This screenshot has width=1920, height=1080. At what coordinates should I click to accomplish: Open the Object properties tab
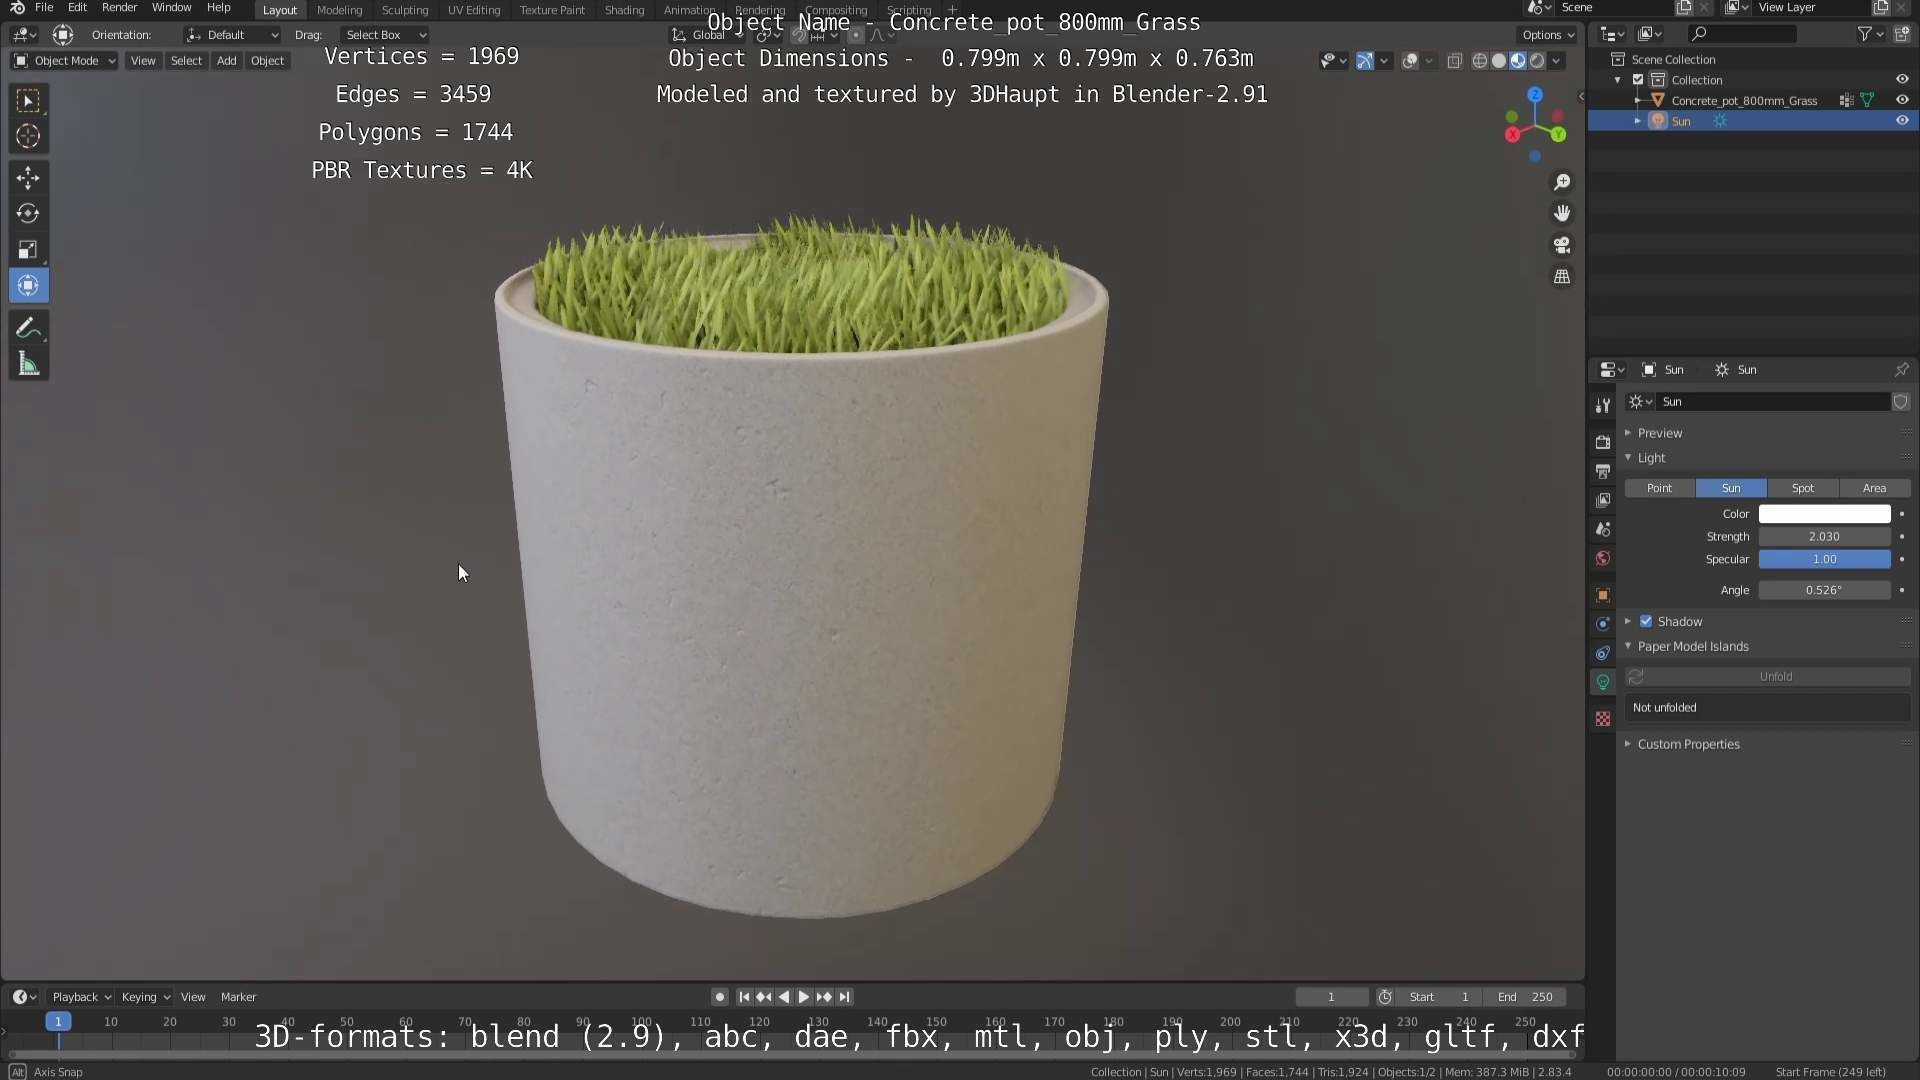[1603, 595]
